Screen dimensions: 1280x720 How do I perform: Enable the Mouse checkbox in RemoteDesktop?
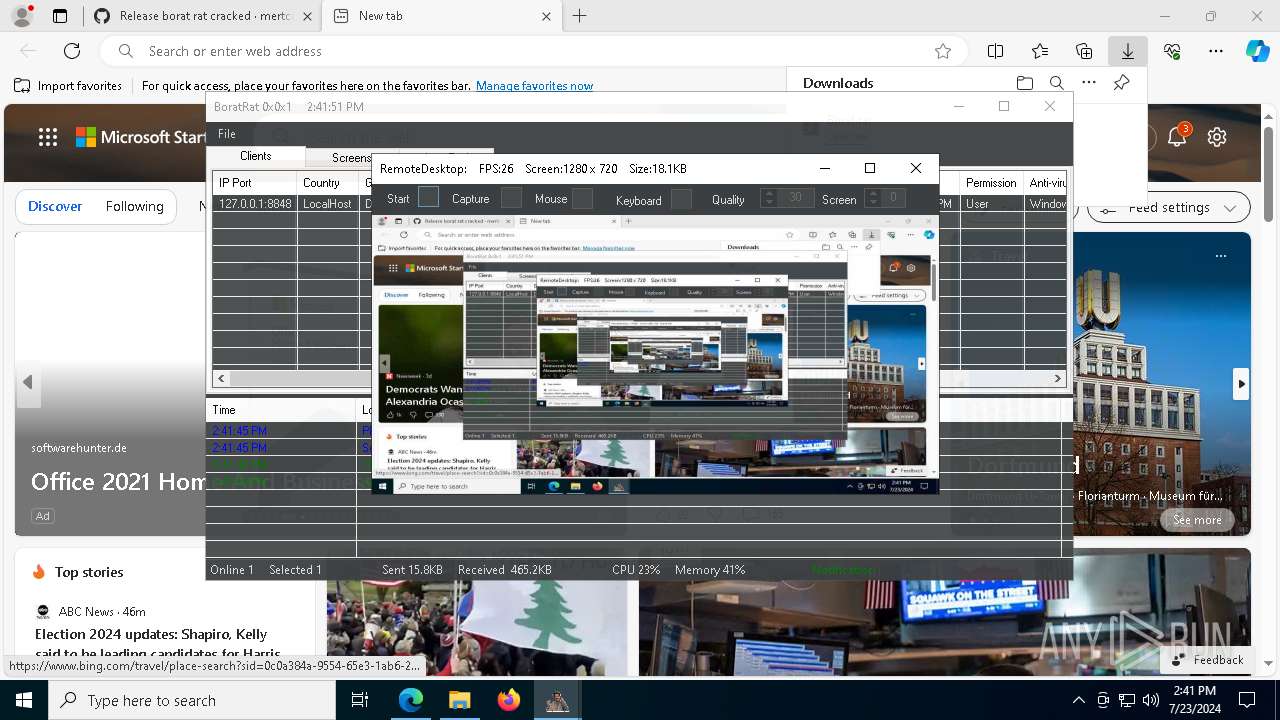[582, 198]
